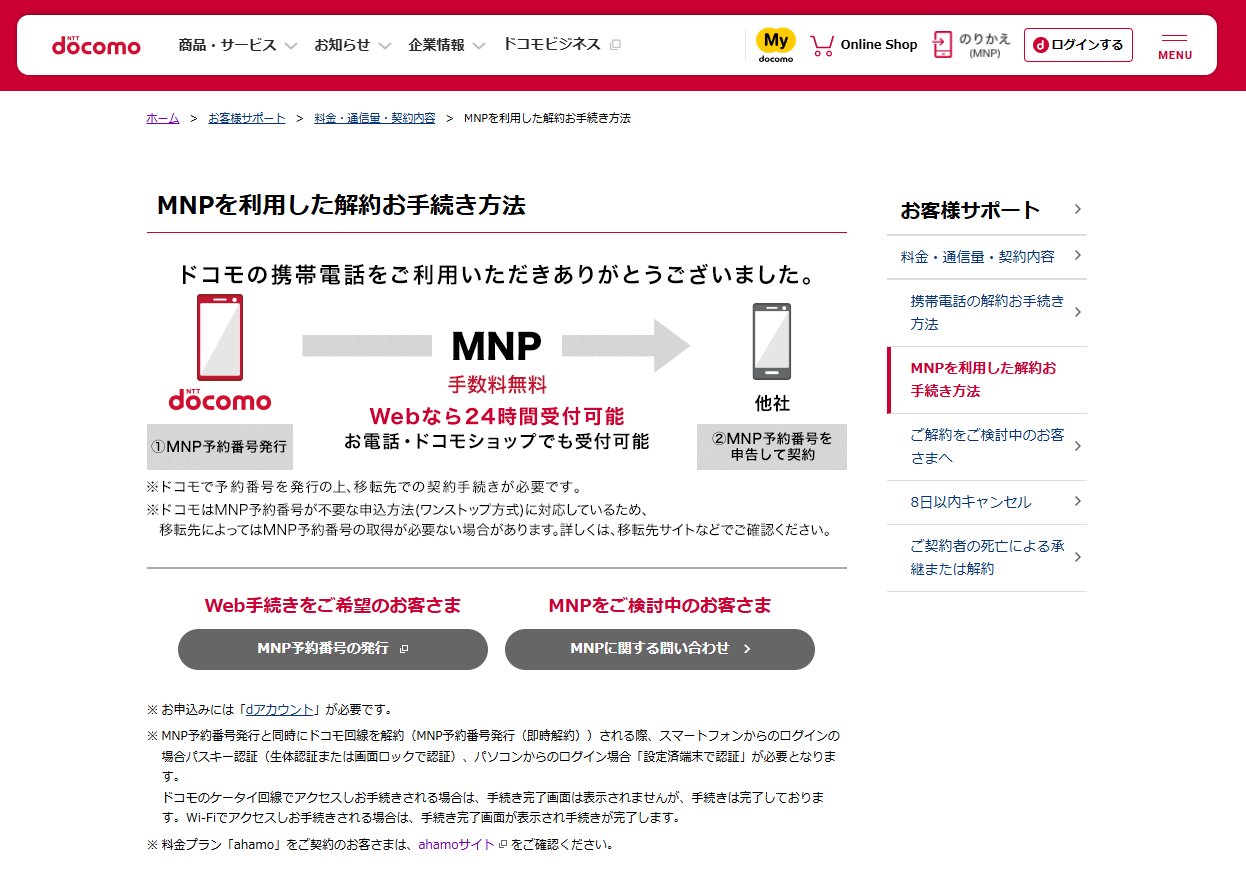The image size is (1246, 874).
Task: Open 携帯電話の解約お手続き方法 in the sidebar
Action: [x=987, y=313]
